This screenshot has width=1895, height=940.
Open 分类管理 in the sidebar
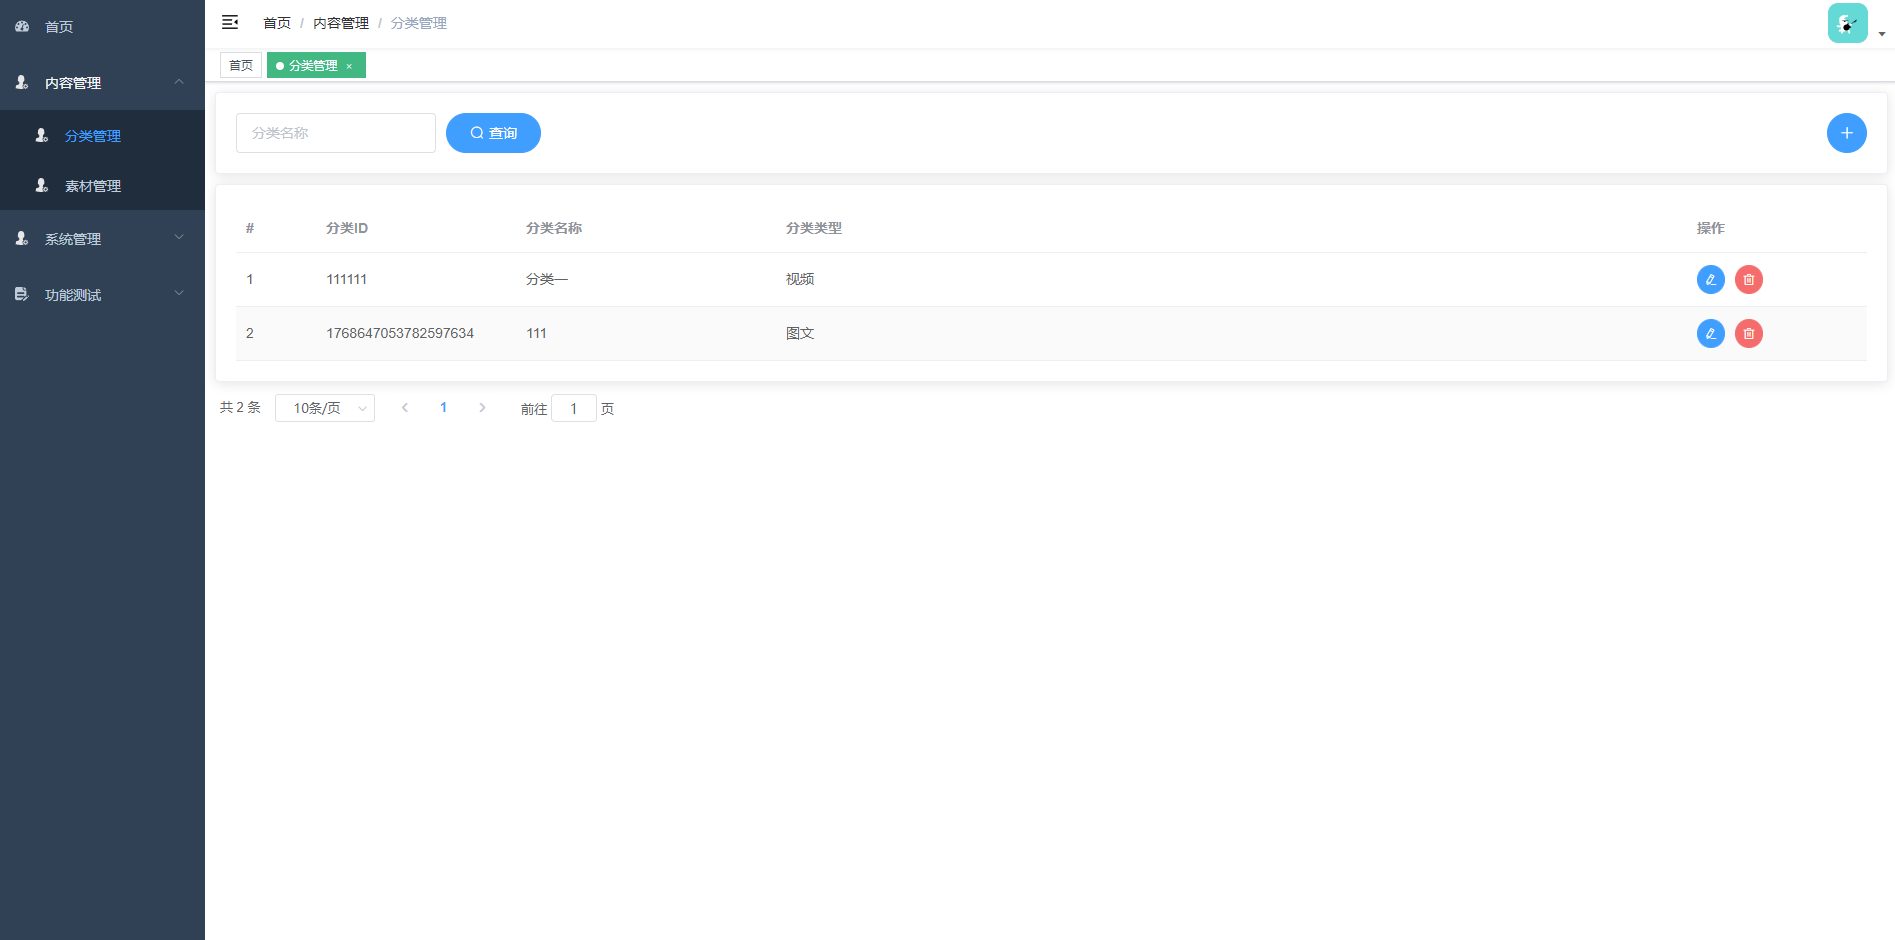(x=102, y=135)
